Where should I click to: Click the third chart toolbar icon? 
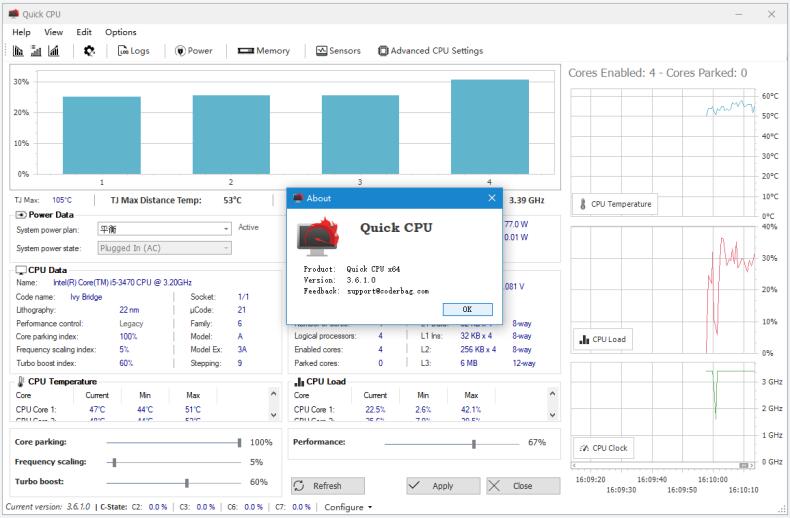point(53,51)
